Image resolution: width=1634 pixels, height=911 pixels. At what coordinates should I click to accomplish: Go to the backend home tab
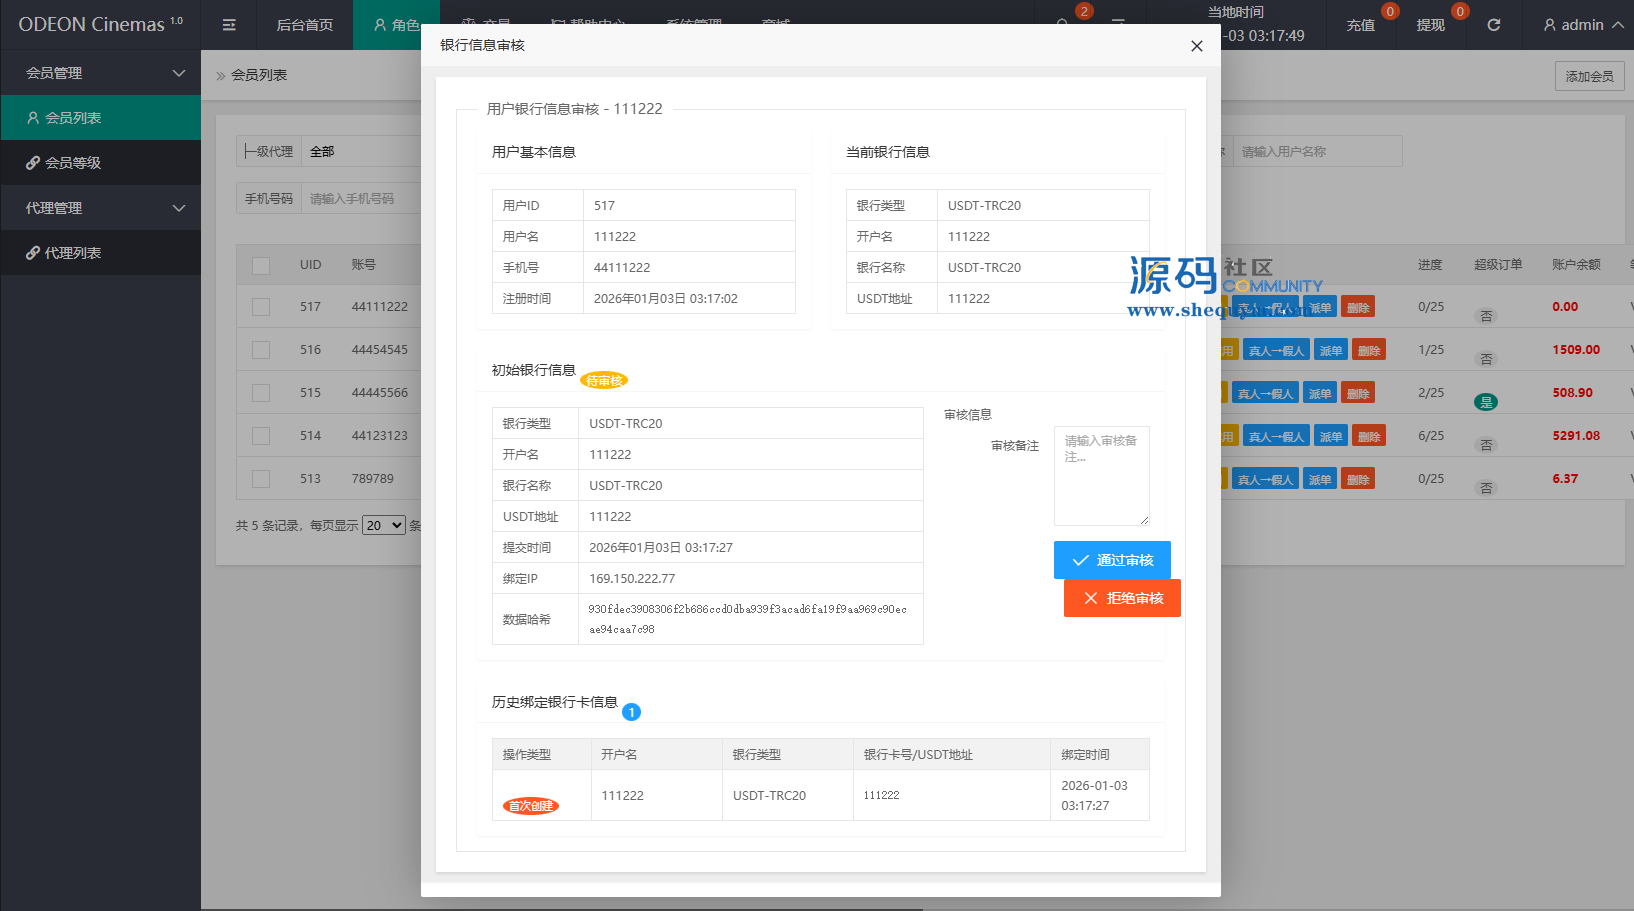304,25
